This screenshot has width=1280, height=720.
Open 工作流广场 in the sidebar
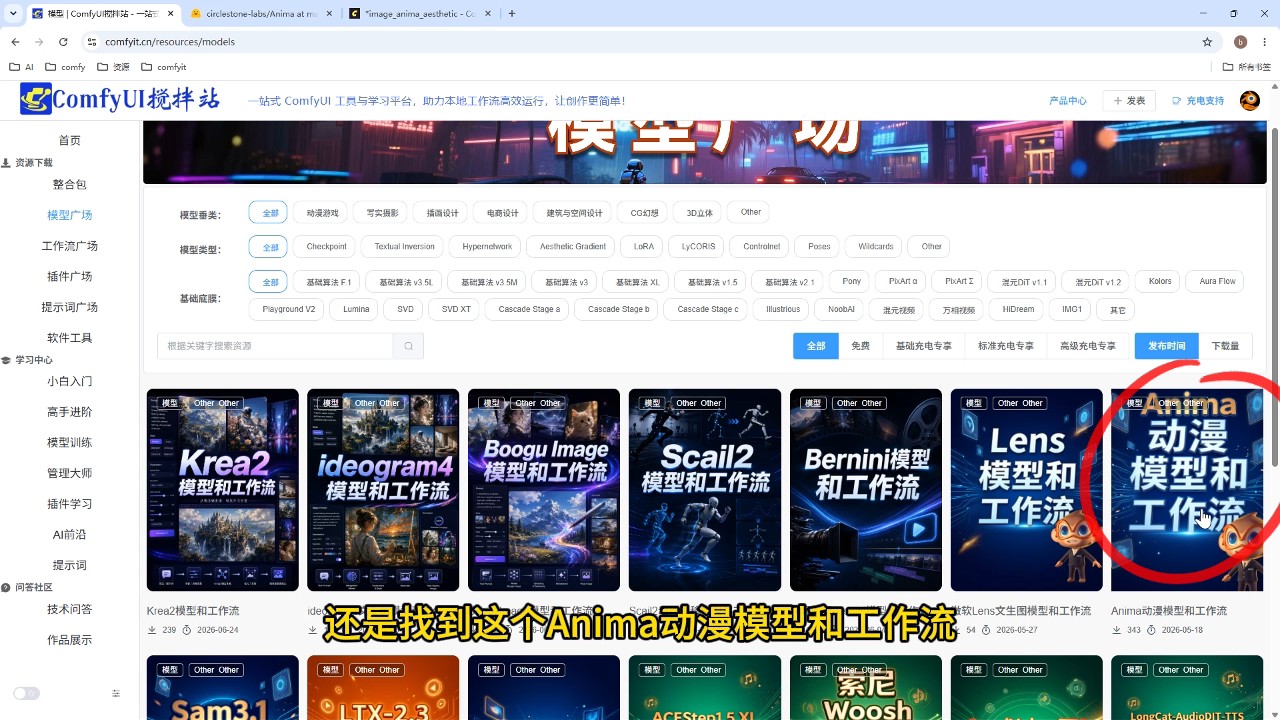point(69,246)
